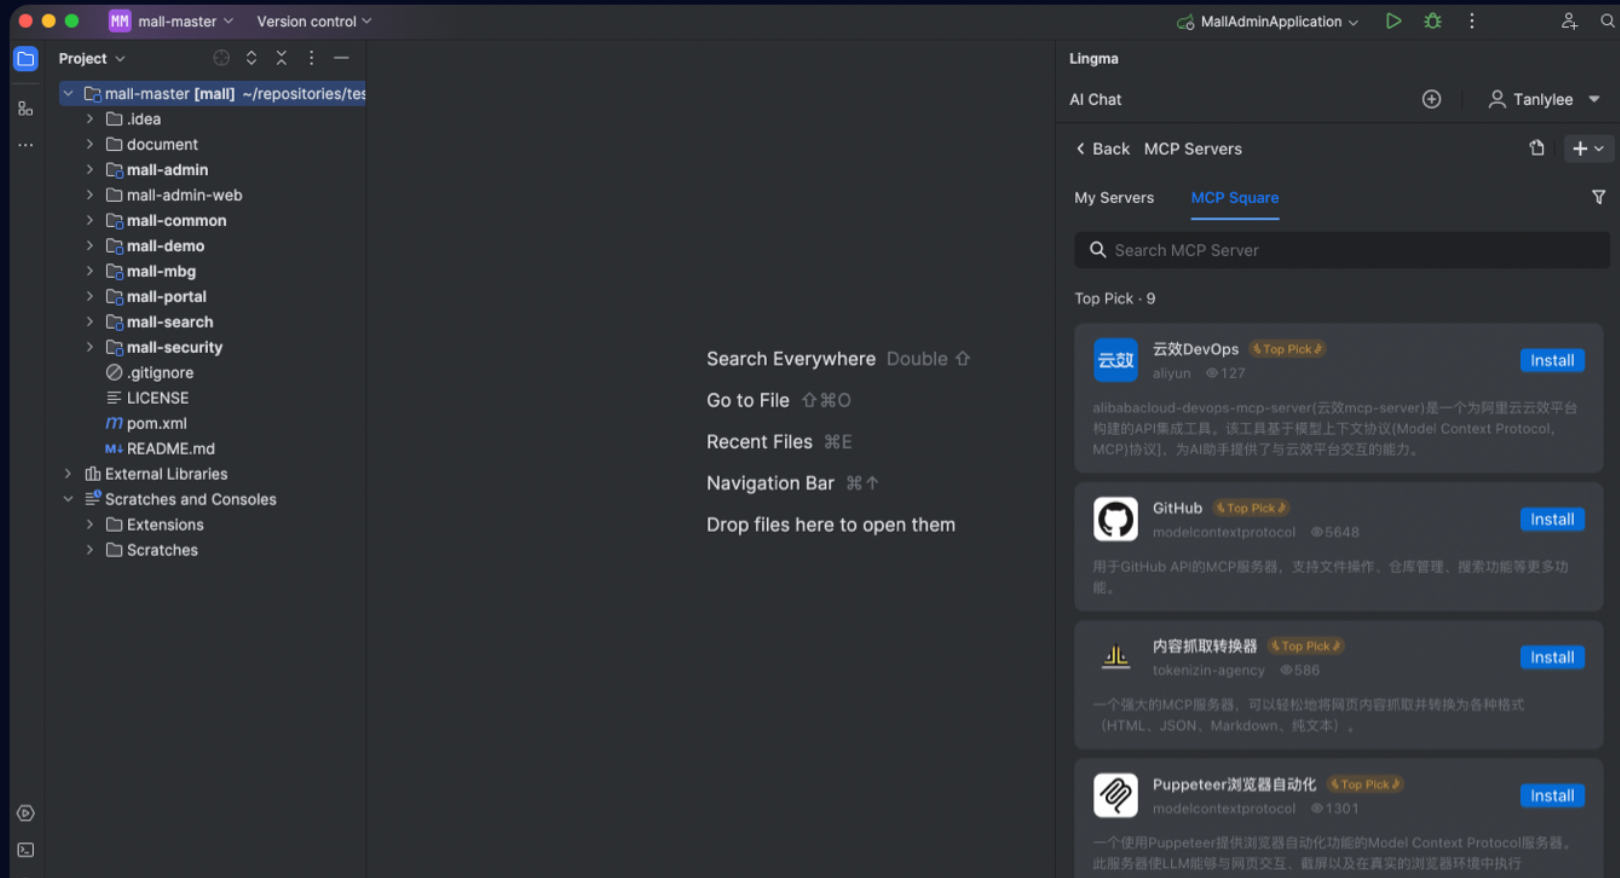
Task: Open the Version control menu
Action: pyautogui.click(x=314, y=21)
